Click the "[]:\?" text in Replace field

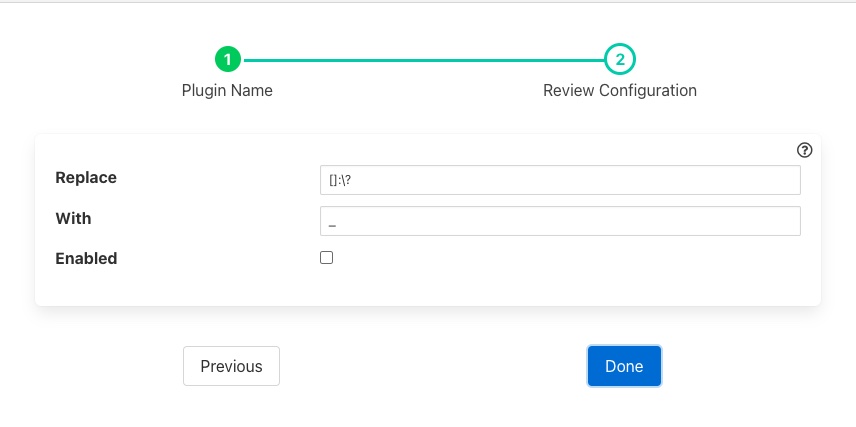pyautogui.click(x=341, y=180)
